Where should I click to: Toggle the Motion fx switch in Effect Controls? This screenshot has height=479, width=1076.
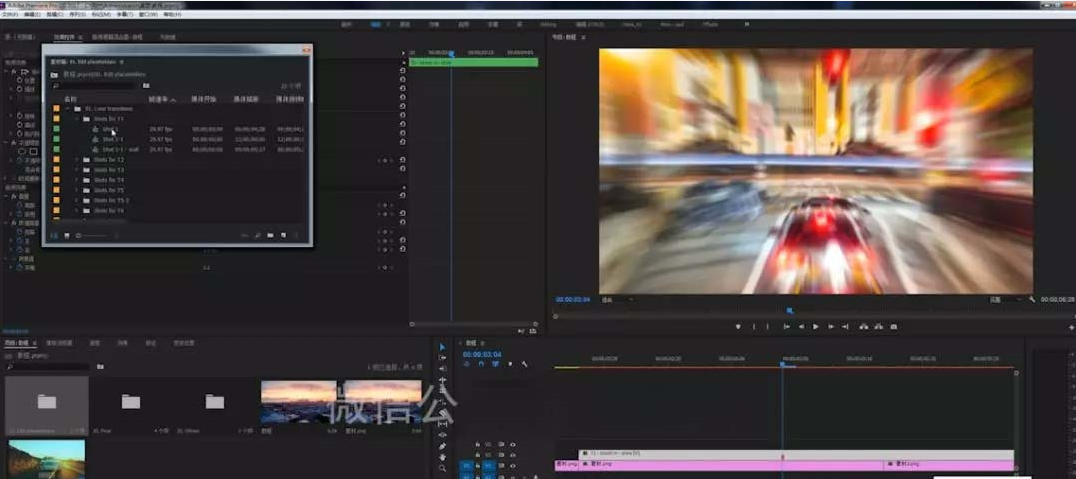pyautogui.click(x=14, y=71)
